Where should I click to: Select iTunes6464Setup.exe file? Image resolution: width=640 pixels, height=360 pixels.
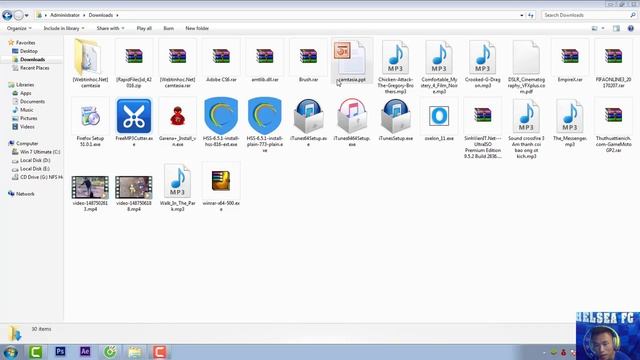click(352, 122)
